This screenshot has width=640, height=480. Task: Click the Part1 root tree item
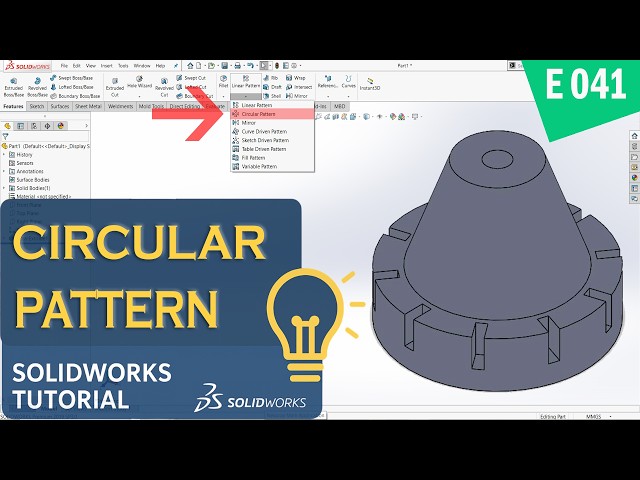tap(46, 146)
